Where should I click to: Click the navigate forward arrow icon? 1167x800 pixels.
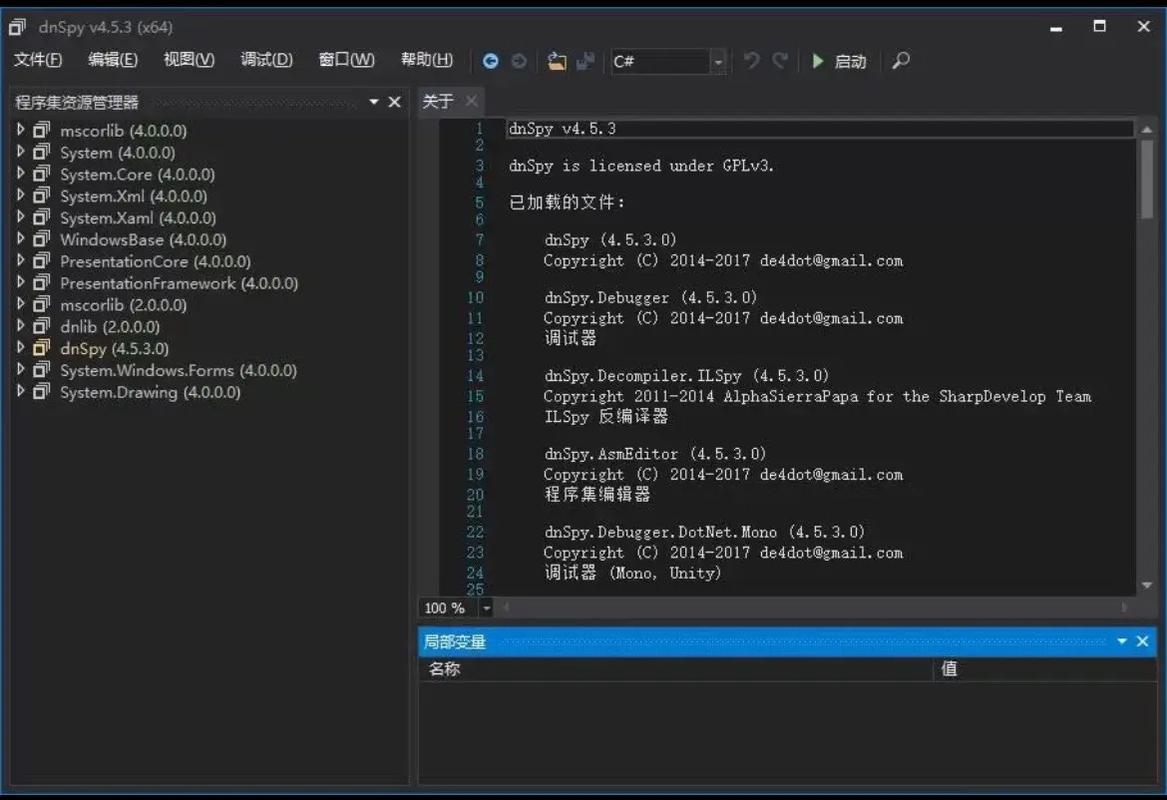[x=519, y=61]
